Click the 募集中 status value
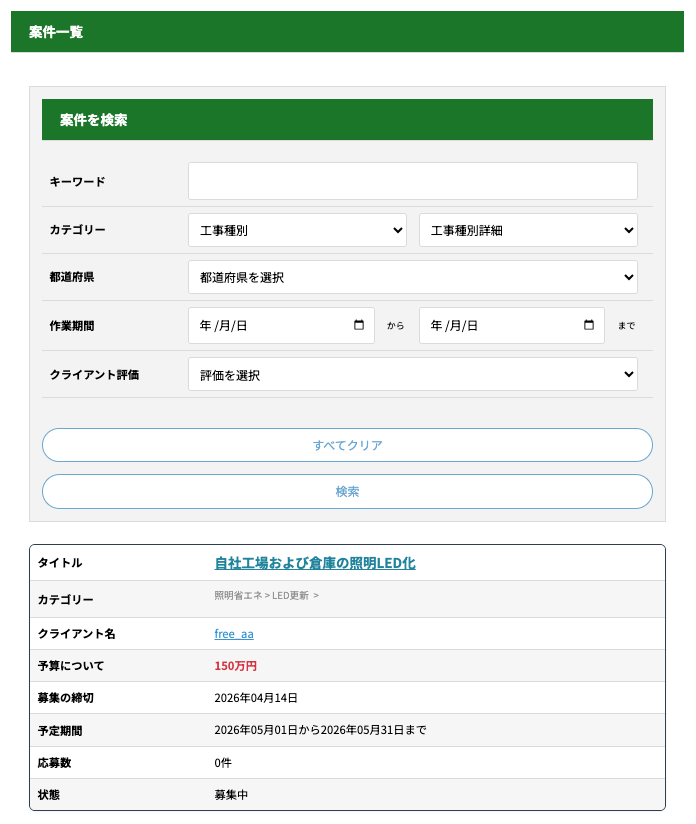The image size is (696, 824). (x=231, y=795)
